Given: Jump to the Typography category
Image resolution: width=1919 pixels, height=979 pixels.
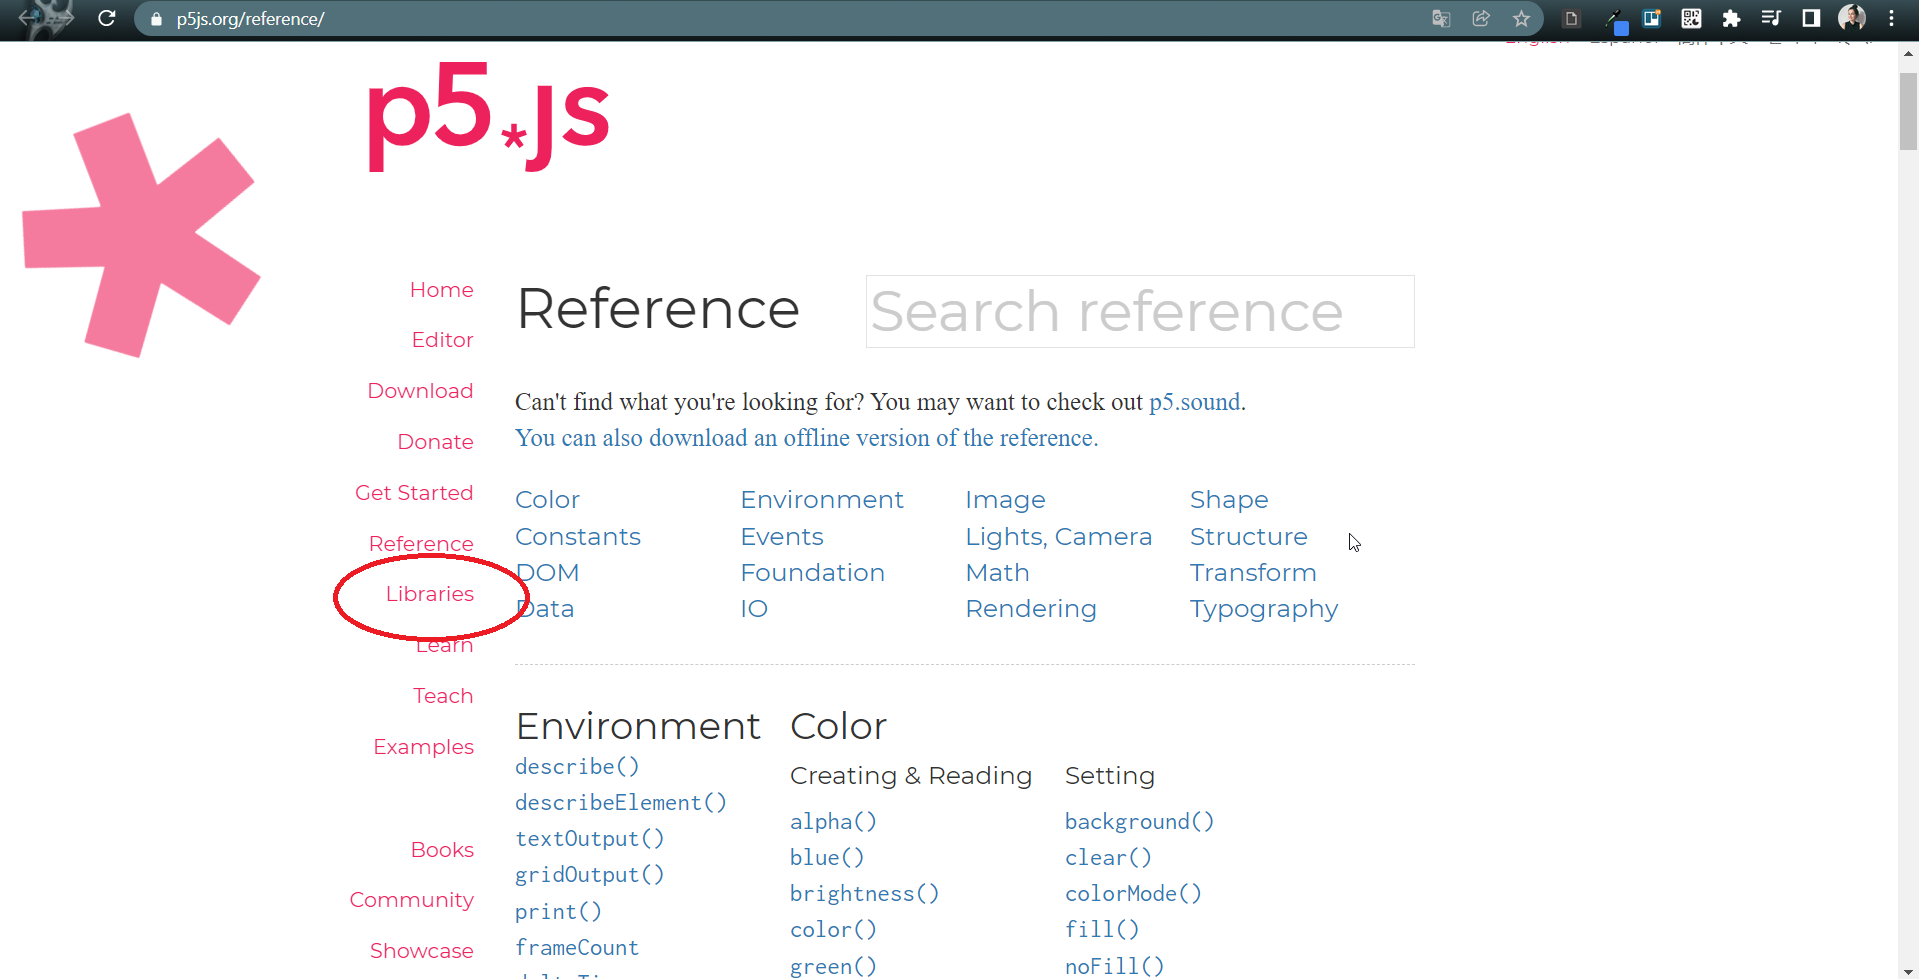Looking at the screenshot, I should tap(1264, 609).
